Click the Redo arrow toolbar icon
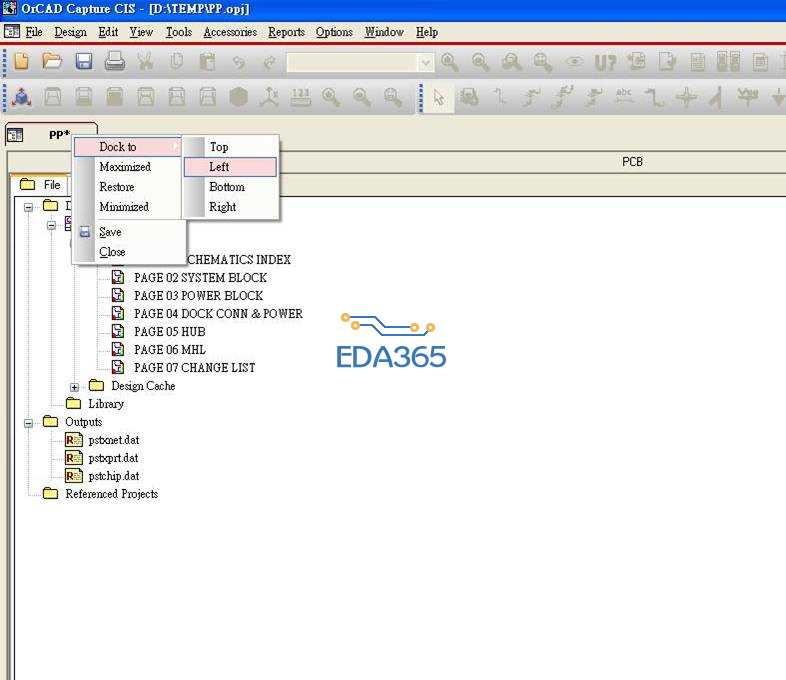This screenshot has width=786, height=680. coord(270,63)
